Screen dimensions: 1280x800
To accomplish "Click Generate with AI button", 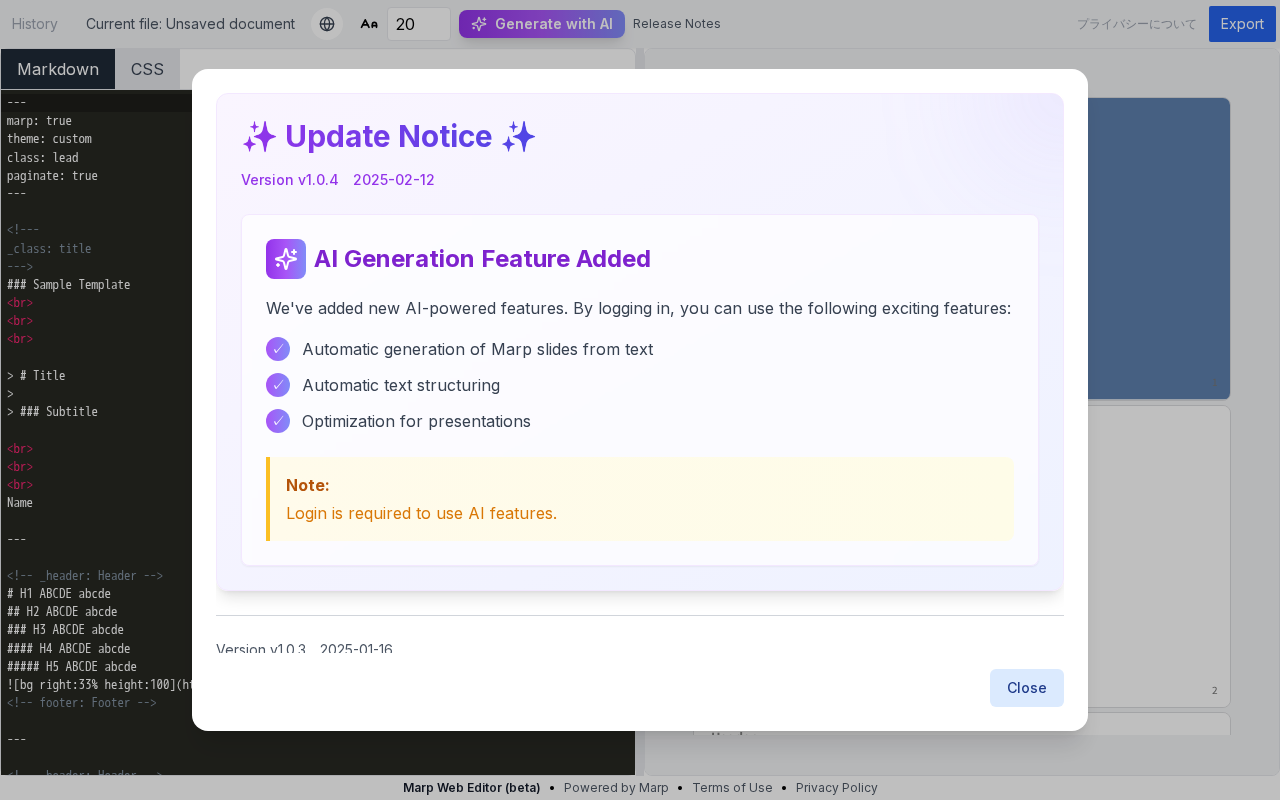I will coord(542,24).
